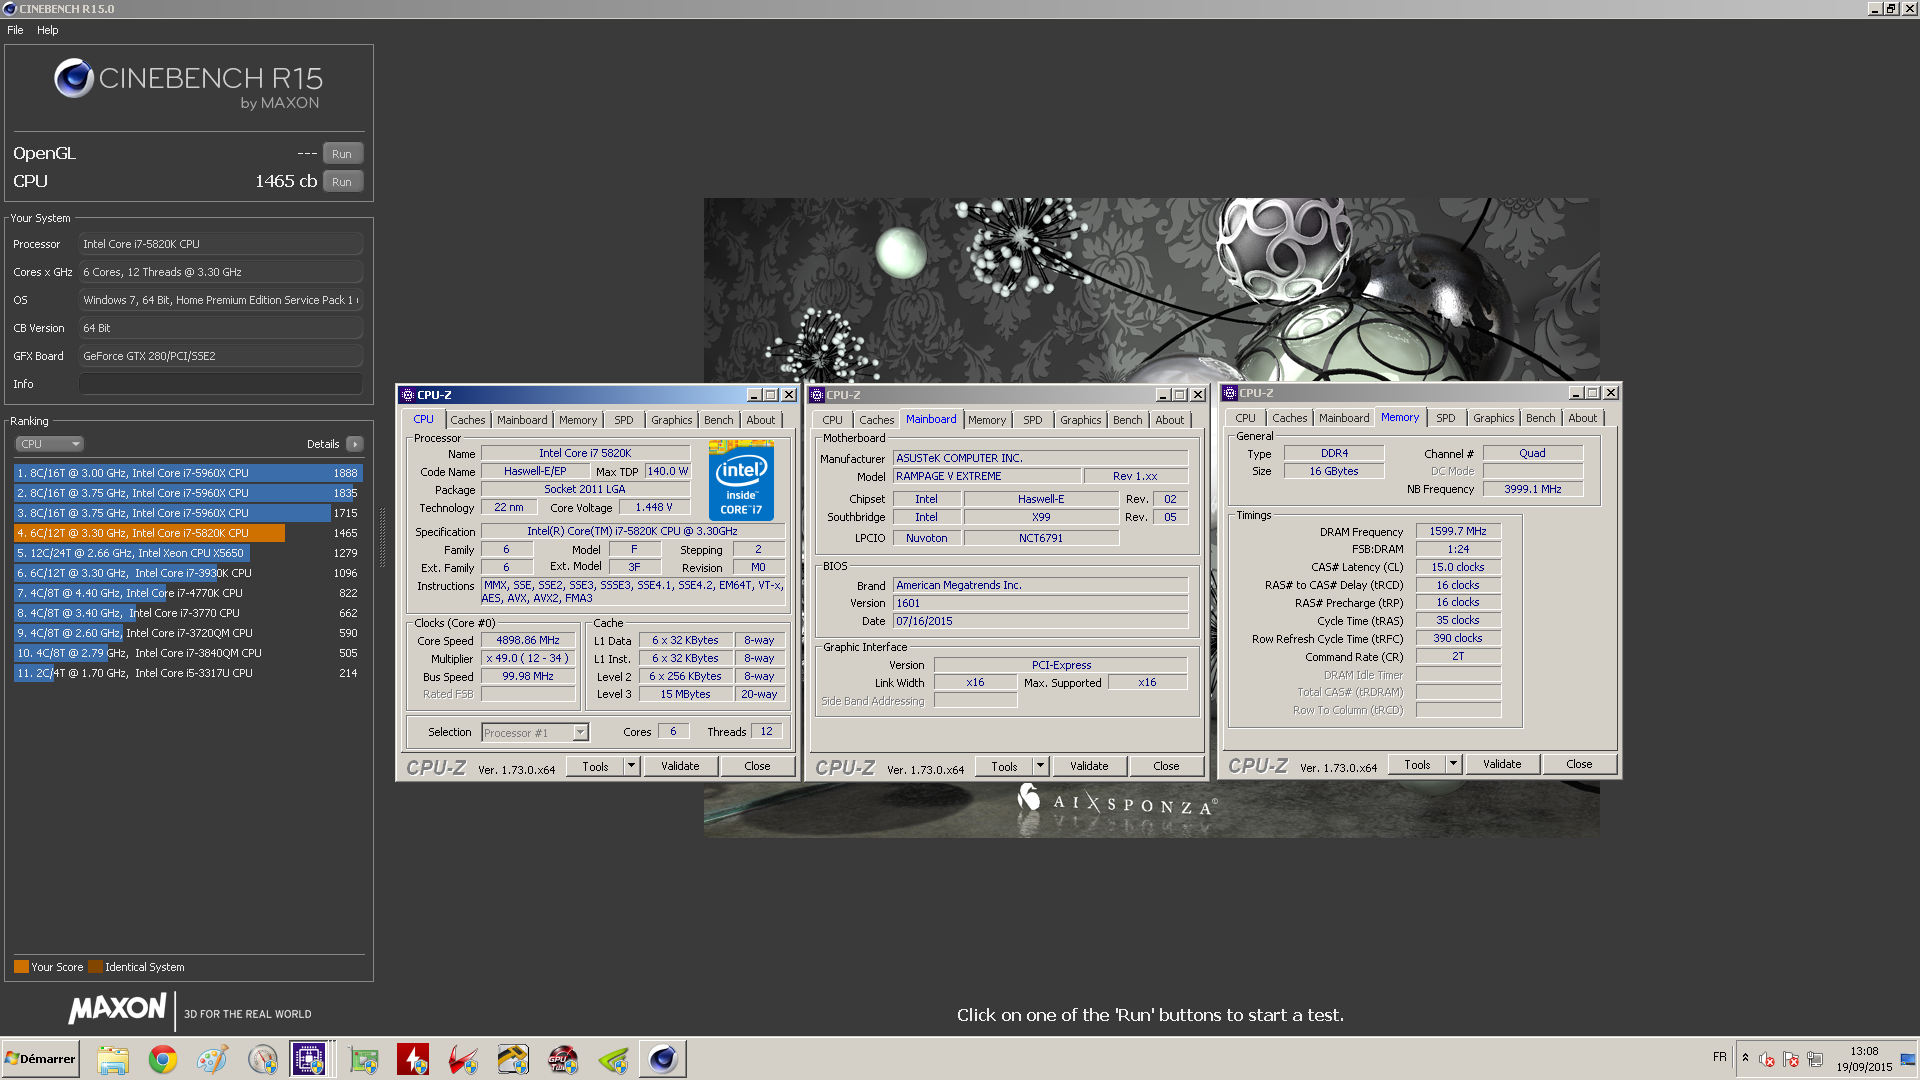Open Mainboard tab in CPU-Z Memory window
Image resolution: width=1920 pixels, height=1080 pixels.
1344,418
